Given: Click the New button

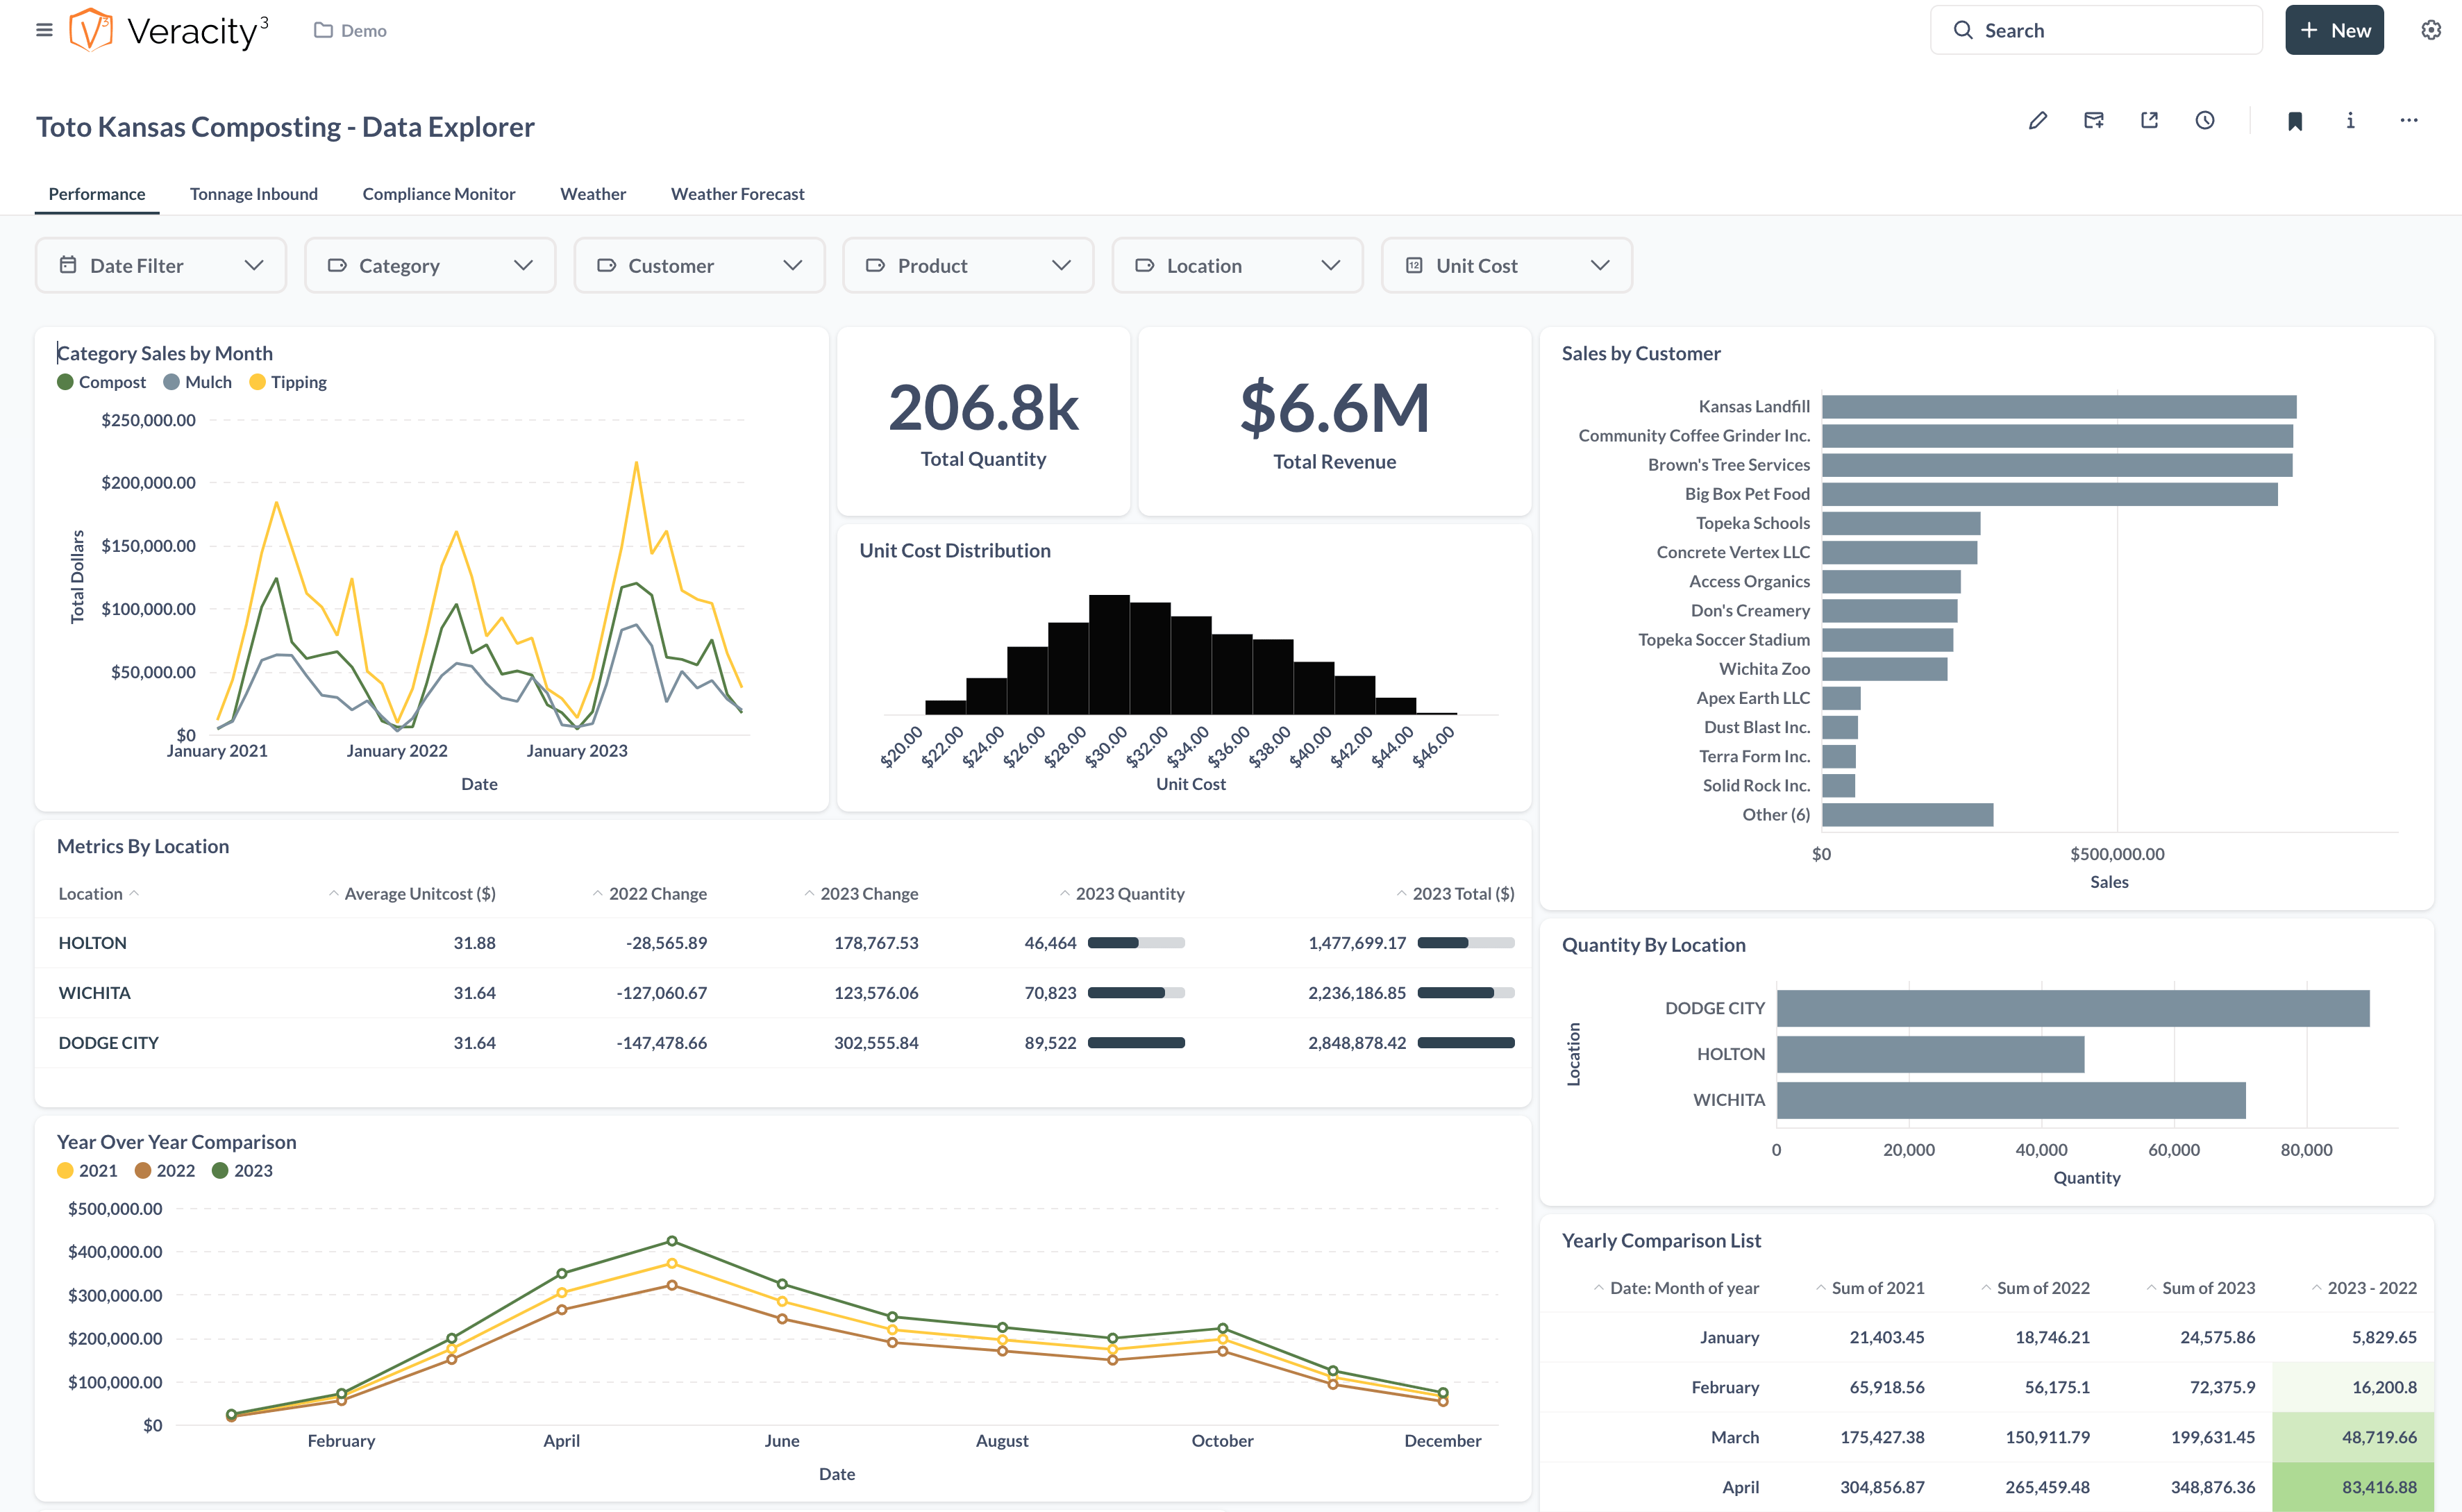Looking at the screenshot, I should point(2334,29).
